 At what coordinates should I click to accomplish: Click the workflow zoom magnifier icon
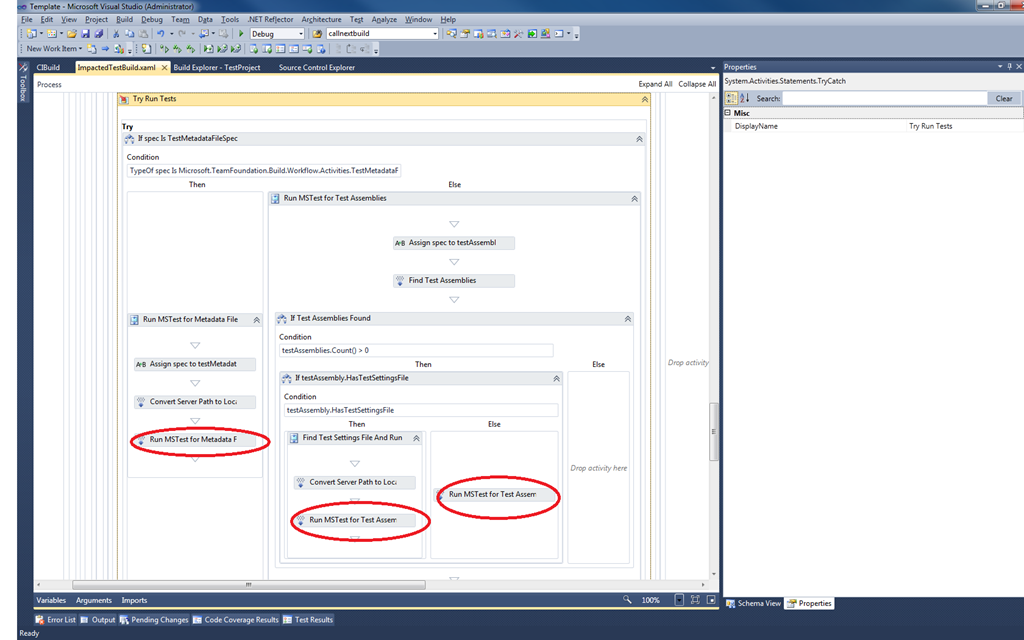point(627,600)
